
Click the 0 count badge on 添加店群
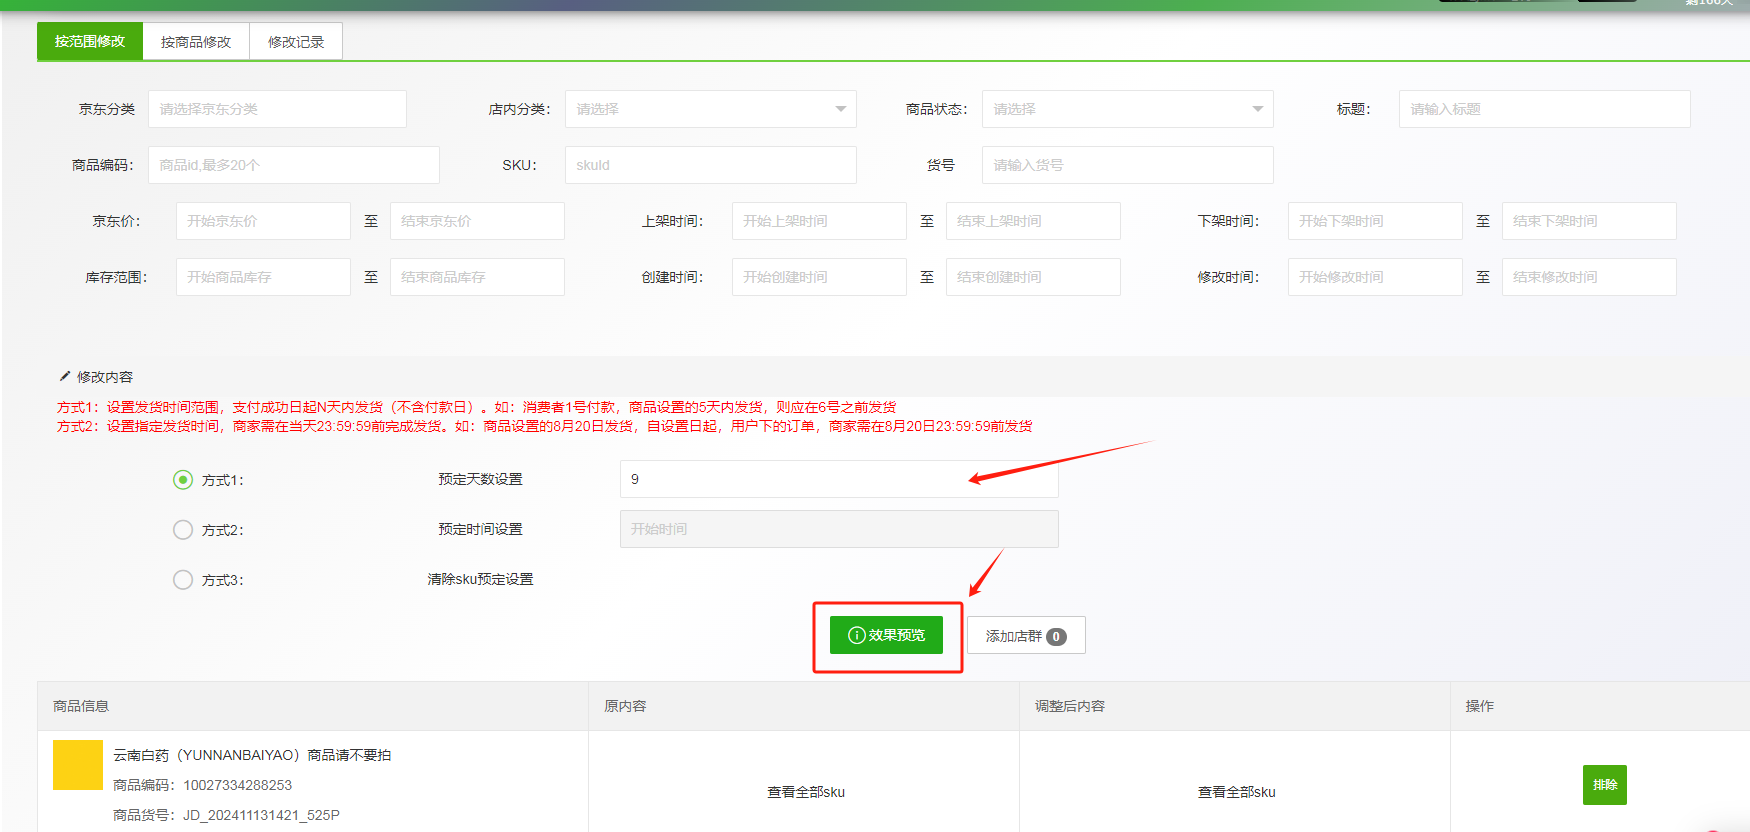coord(1056,636)
